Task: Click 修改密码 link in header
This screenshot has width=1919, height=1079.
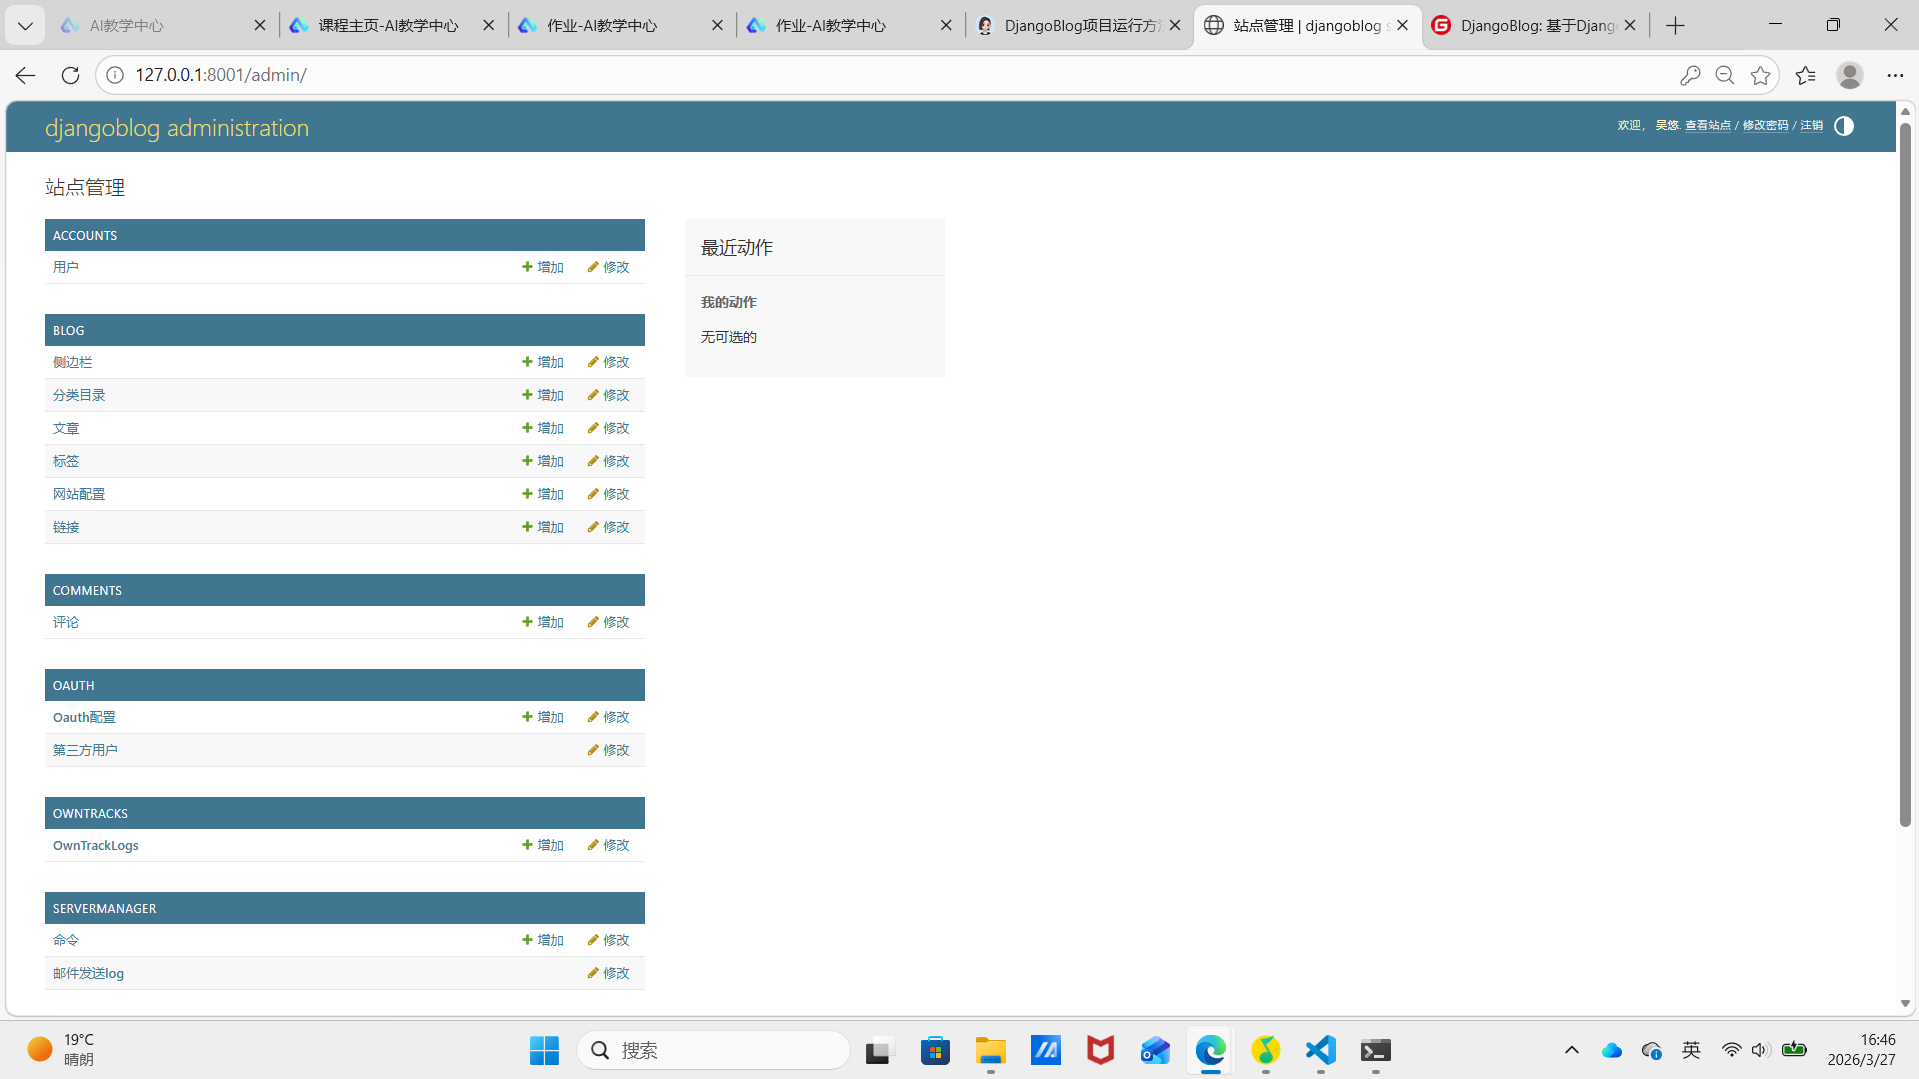Action: coord(1766,126)
